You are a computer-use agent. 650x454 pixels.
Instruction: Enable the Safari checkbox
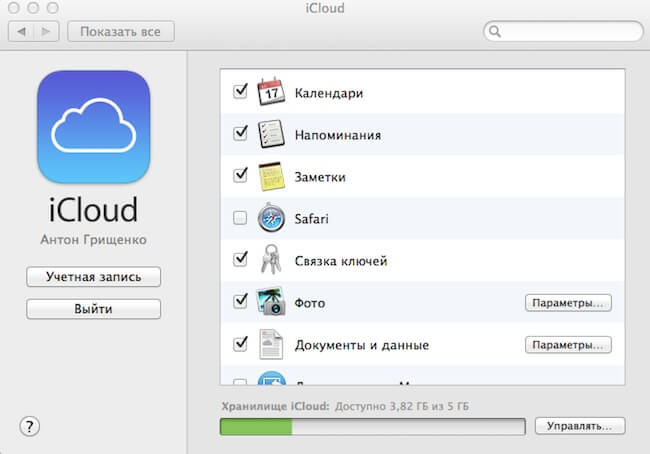coord(240,218)
